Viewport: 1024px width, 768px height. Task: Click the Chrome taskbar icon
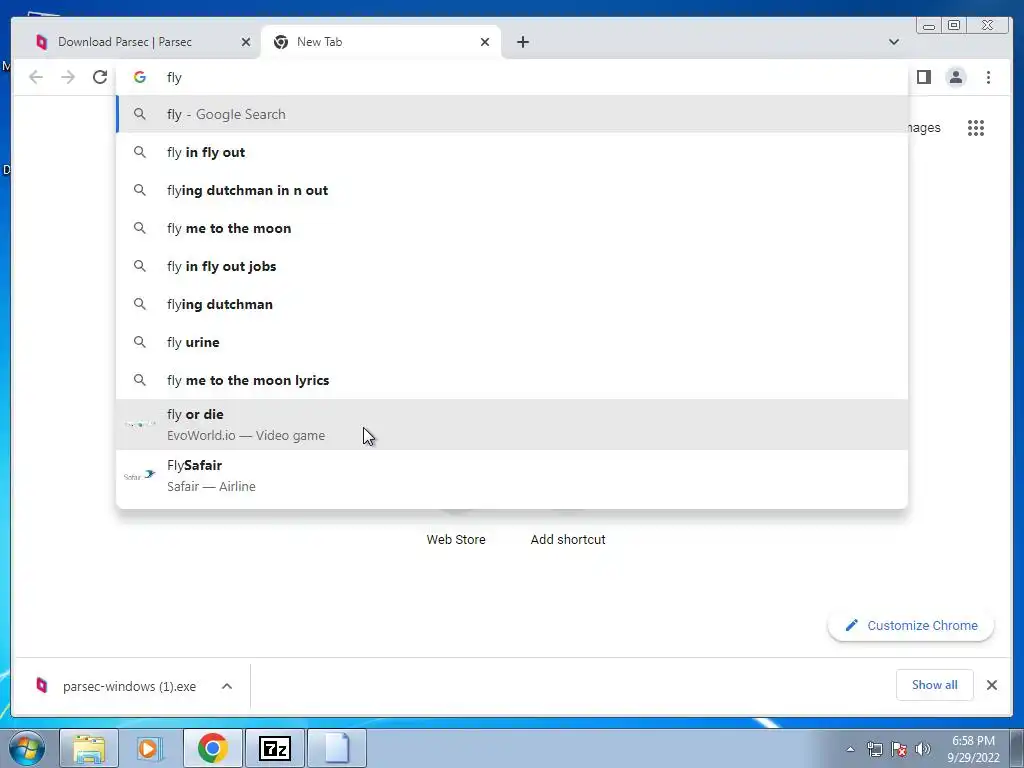(213, 748)
